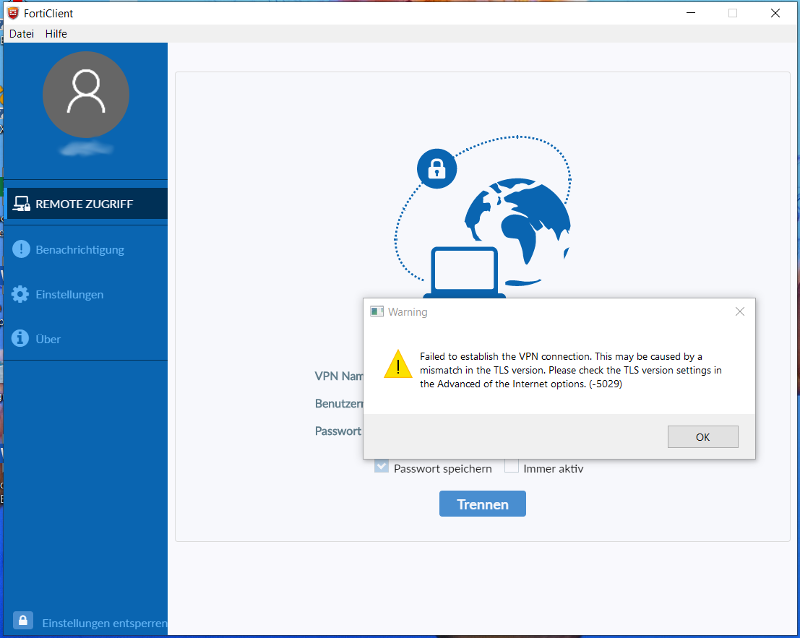
Task: Select Remote Zugriff in sidebar
Action: click(x=86, y=204)
